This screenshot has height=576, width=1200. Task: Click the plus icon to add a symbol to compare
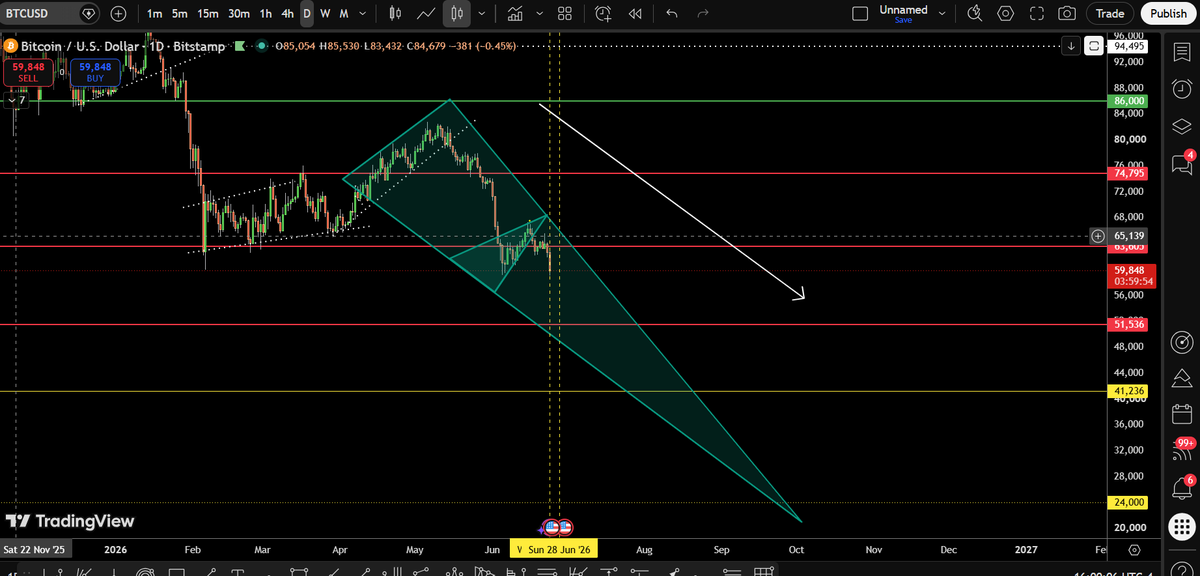119,14
